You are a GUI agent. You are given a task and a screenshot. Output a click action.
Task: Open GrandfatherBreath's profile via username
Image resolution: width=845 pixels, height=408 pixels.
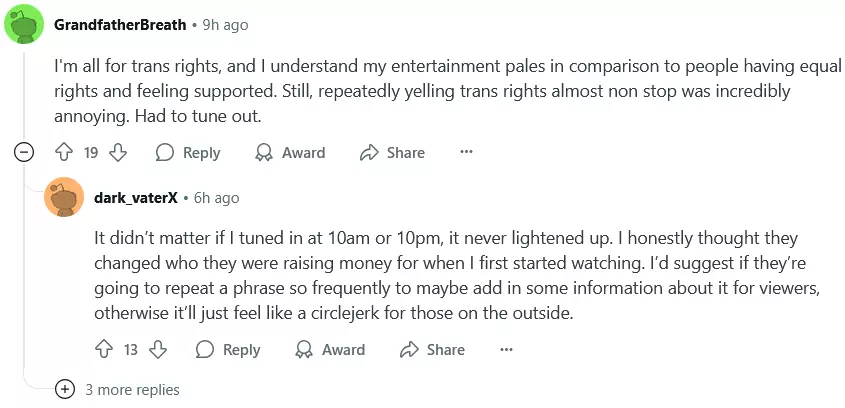[120, 25]
